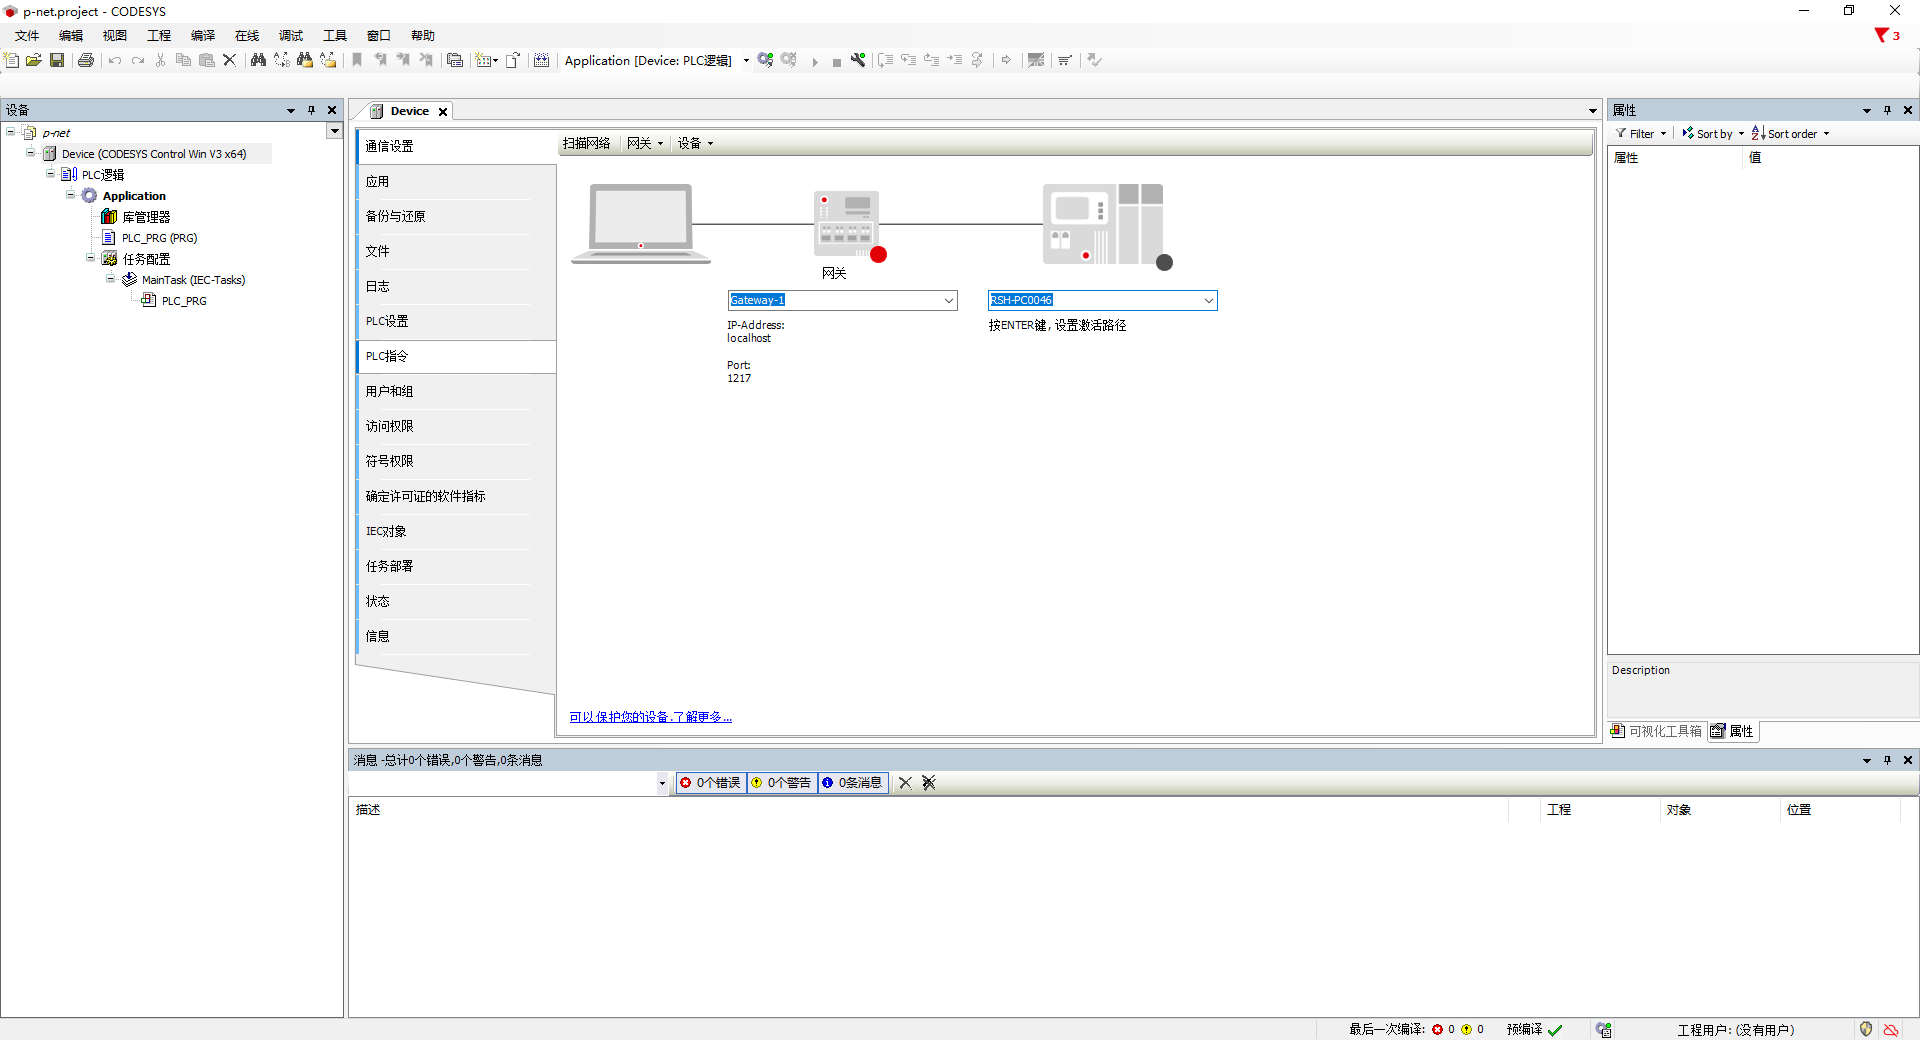Open the 可以保护您的设备 learn more link
This screenshot has width=1920, height=1040.
(x=650, y=717)
